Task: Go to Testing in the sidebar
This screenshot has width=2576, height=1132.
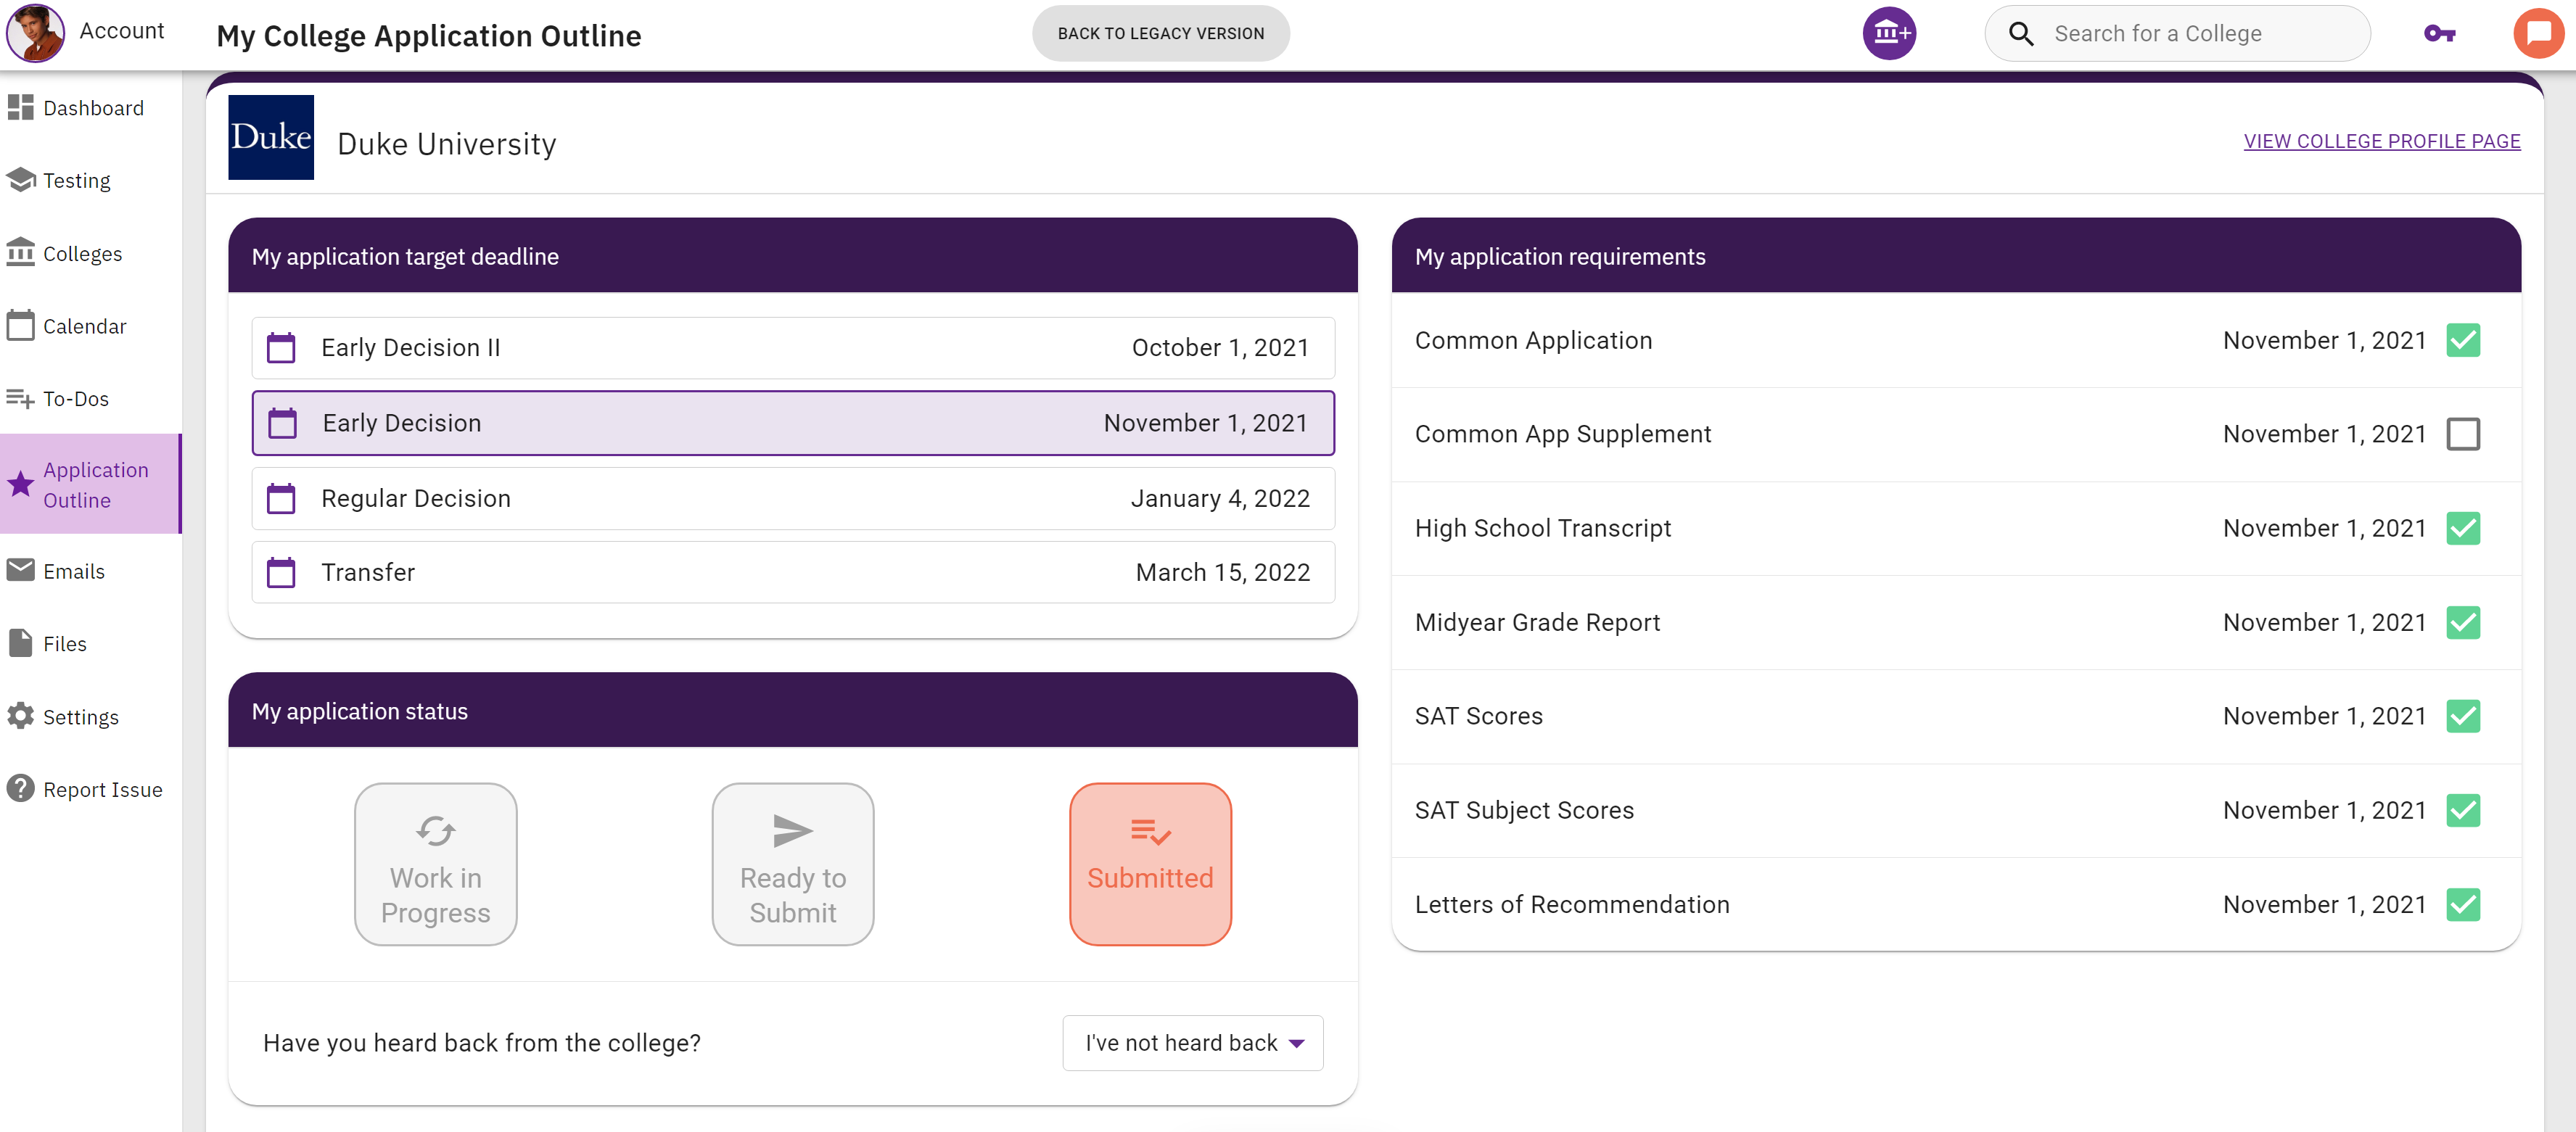Action: click(90, 180)
